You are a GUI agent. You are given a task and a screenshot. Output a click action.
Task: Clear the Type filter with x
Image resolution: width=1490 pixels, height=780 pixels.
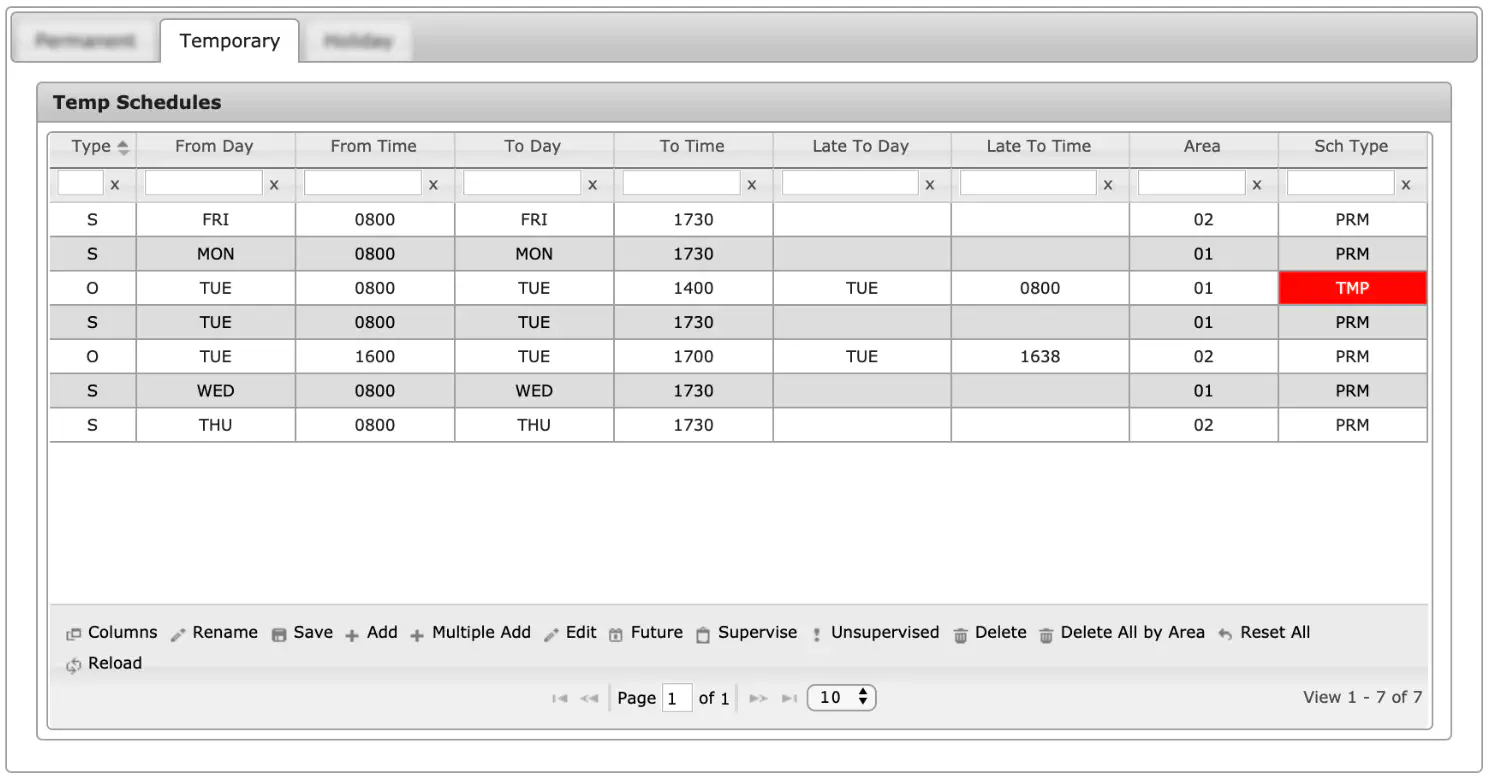(x=114, y=185)
